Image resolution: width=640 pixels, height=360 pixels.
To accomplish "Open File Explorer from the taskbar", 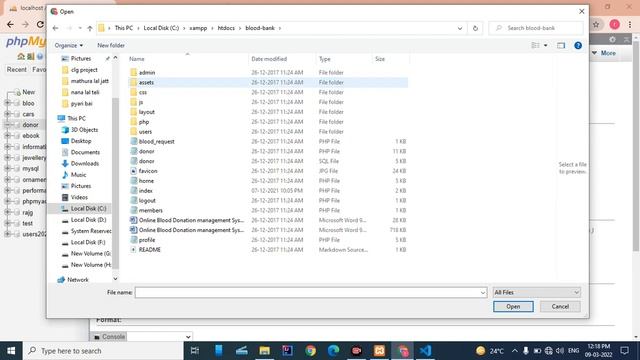I will [264, 351].
